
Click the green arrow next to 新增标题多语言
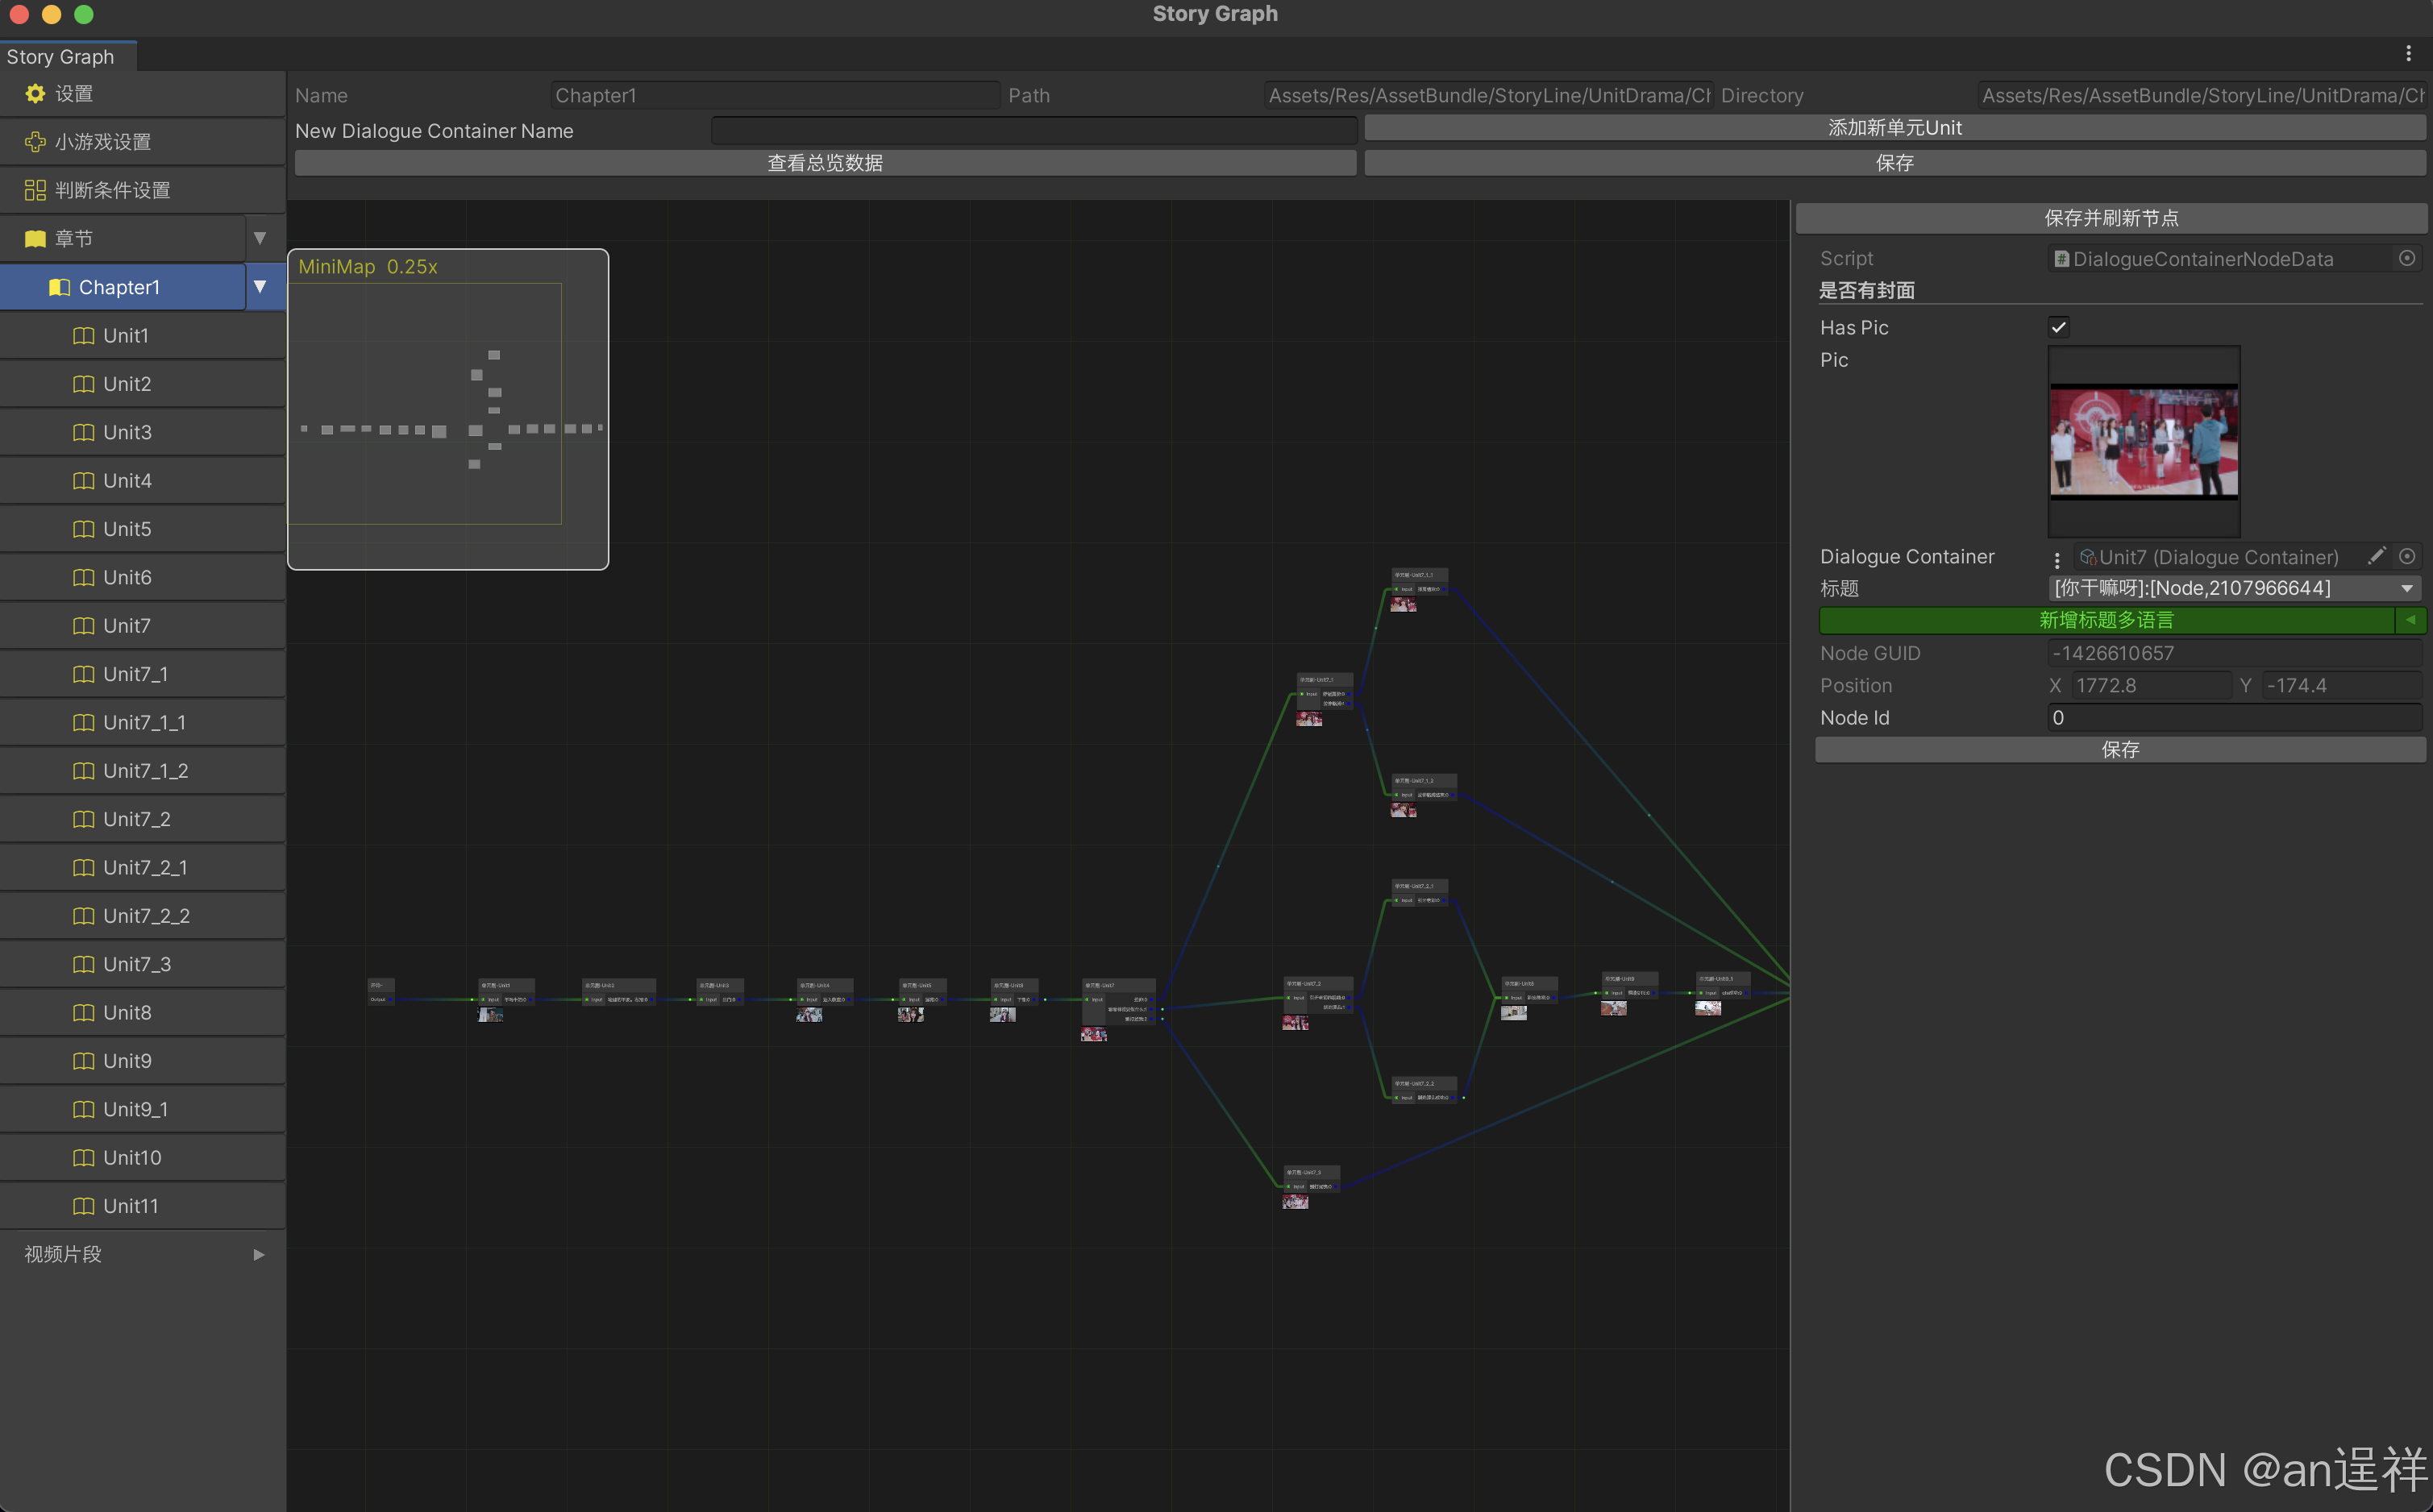2410,620
